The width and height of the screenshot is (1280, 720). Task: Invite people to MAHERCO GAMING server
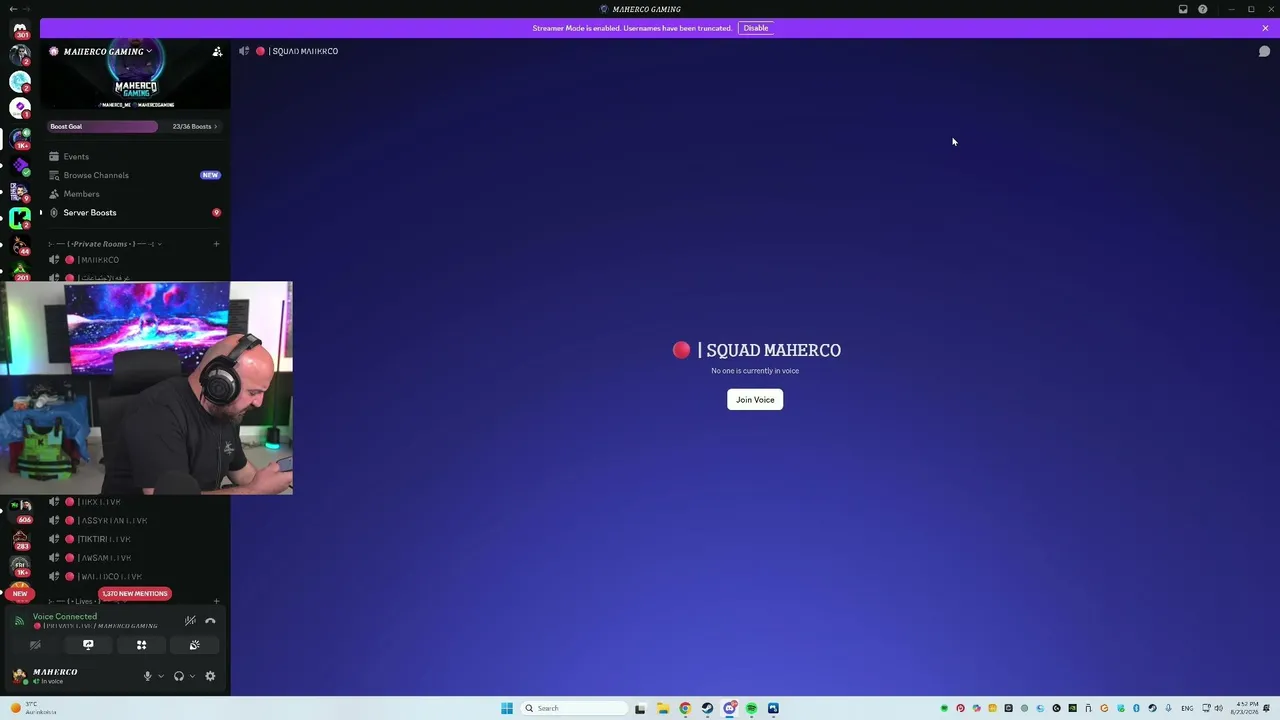pyautogui.click(x=217, y=51)
